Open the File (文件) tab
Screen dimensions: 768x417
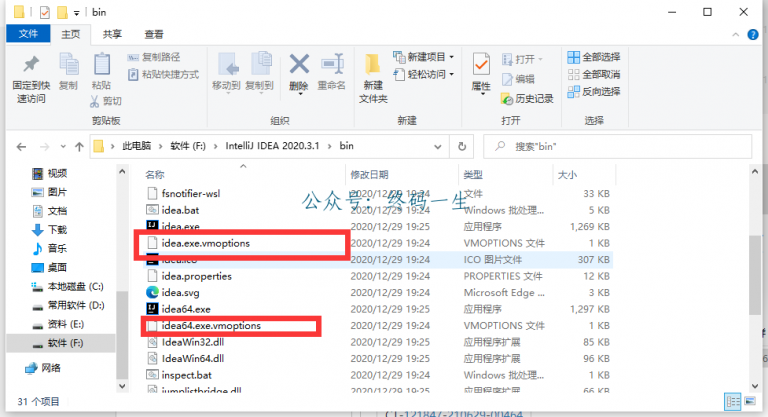click(x=28, y=34)
